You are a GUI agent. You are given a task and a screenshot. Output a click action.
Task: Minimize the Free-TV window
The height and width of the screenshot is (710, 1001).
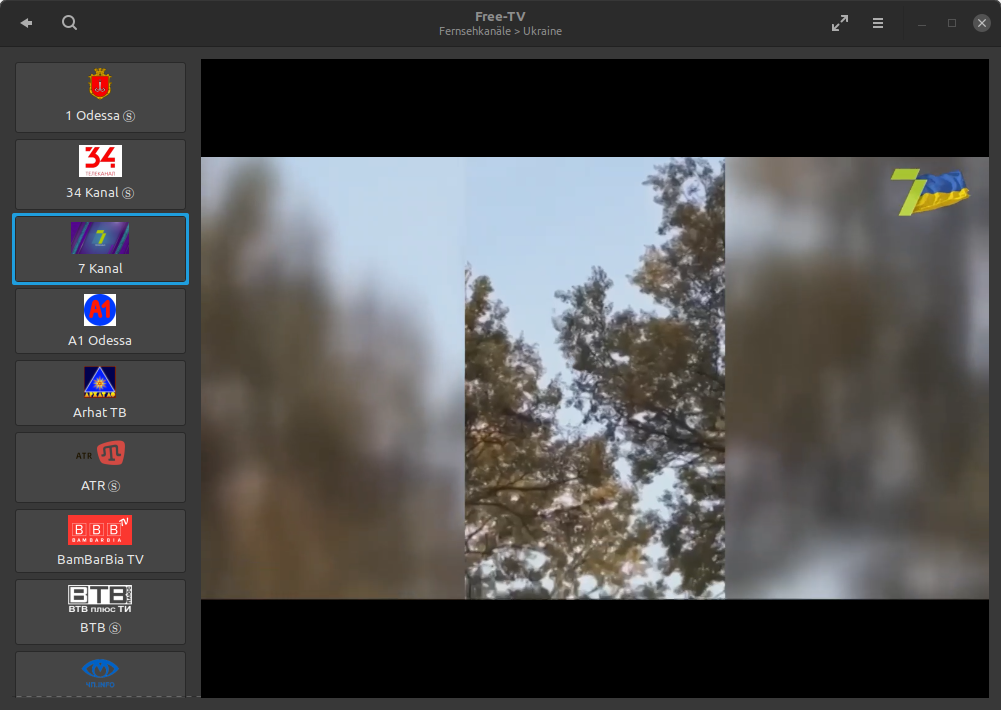pyautogui.click(x=922, y=23)
